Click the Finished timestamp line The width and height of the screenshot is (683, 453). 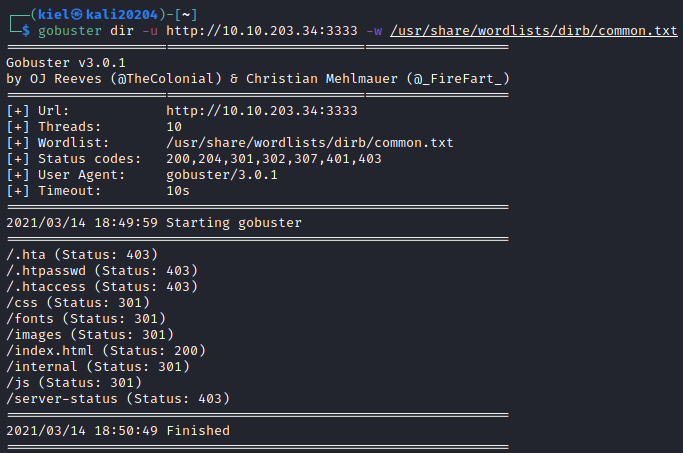click(117, 430)
